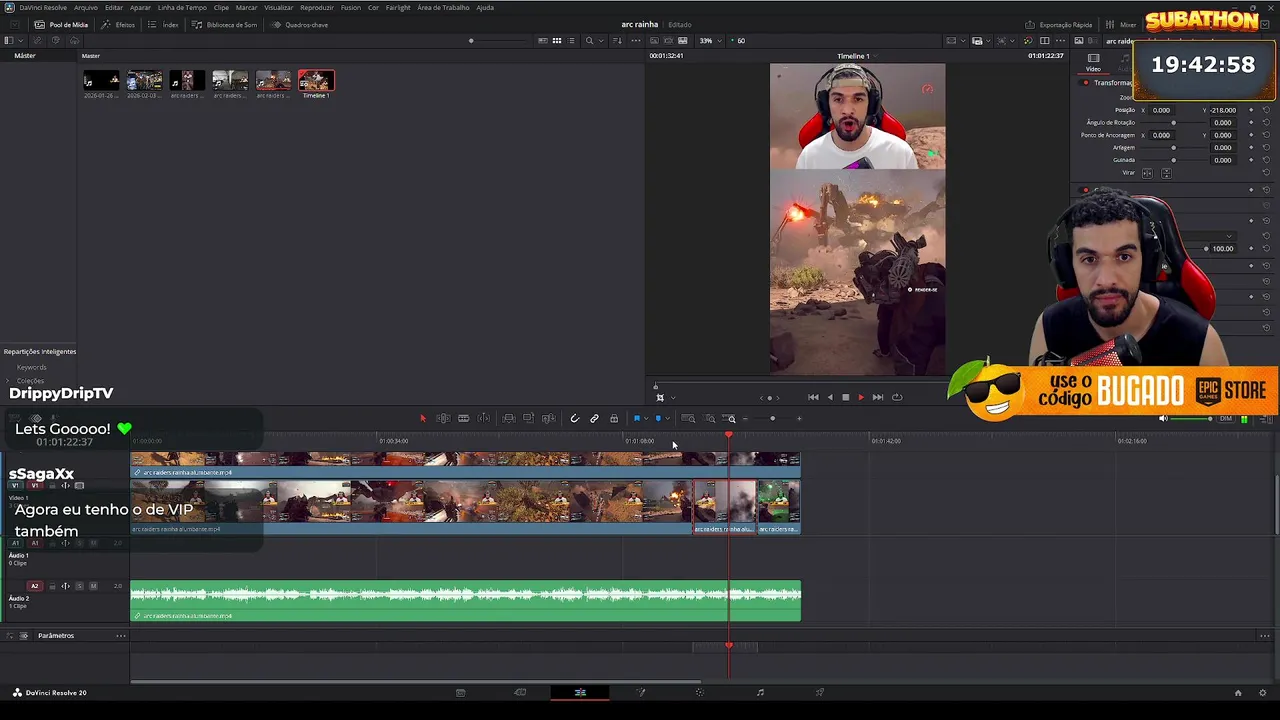
Task: Select the blade edit tool
Action: [463, 418]
